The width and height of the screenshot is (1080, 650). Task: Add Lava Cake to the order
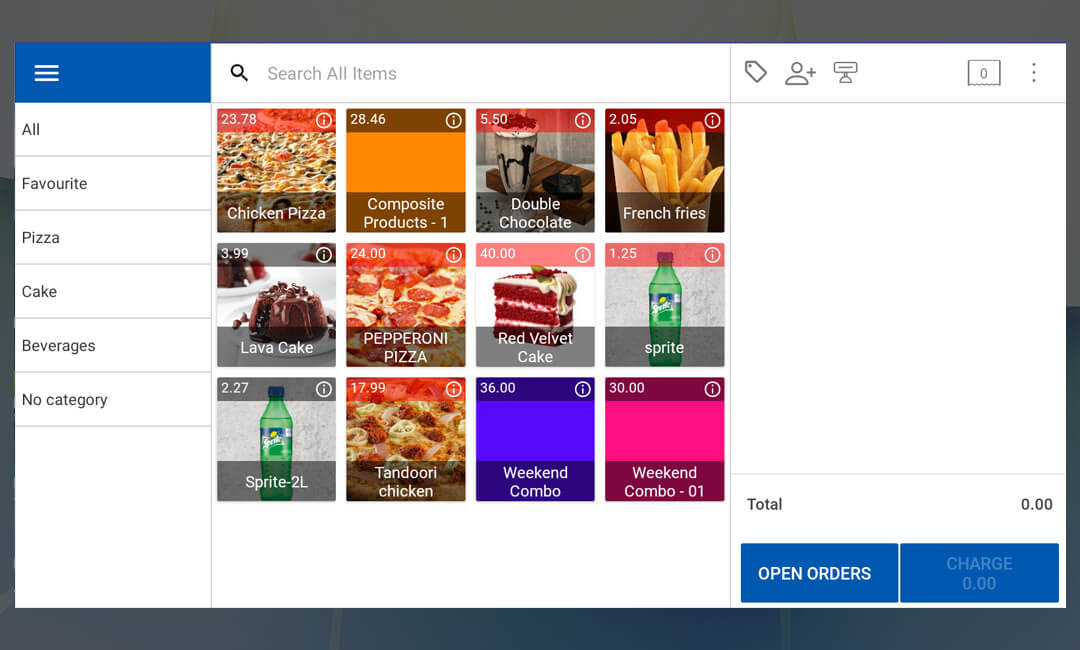pyautogui.click(x=276, y=306)
